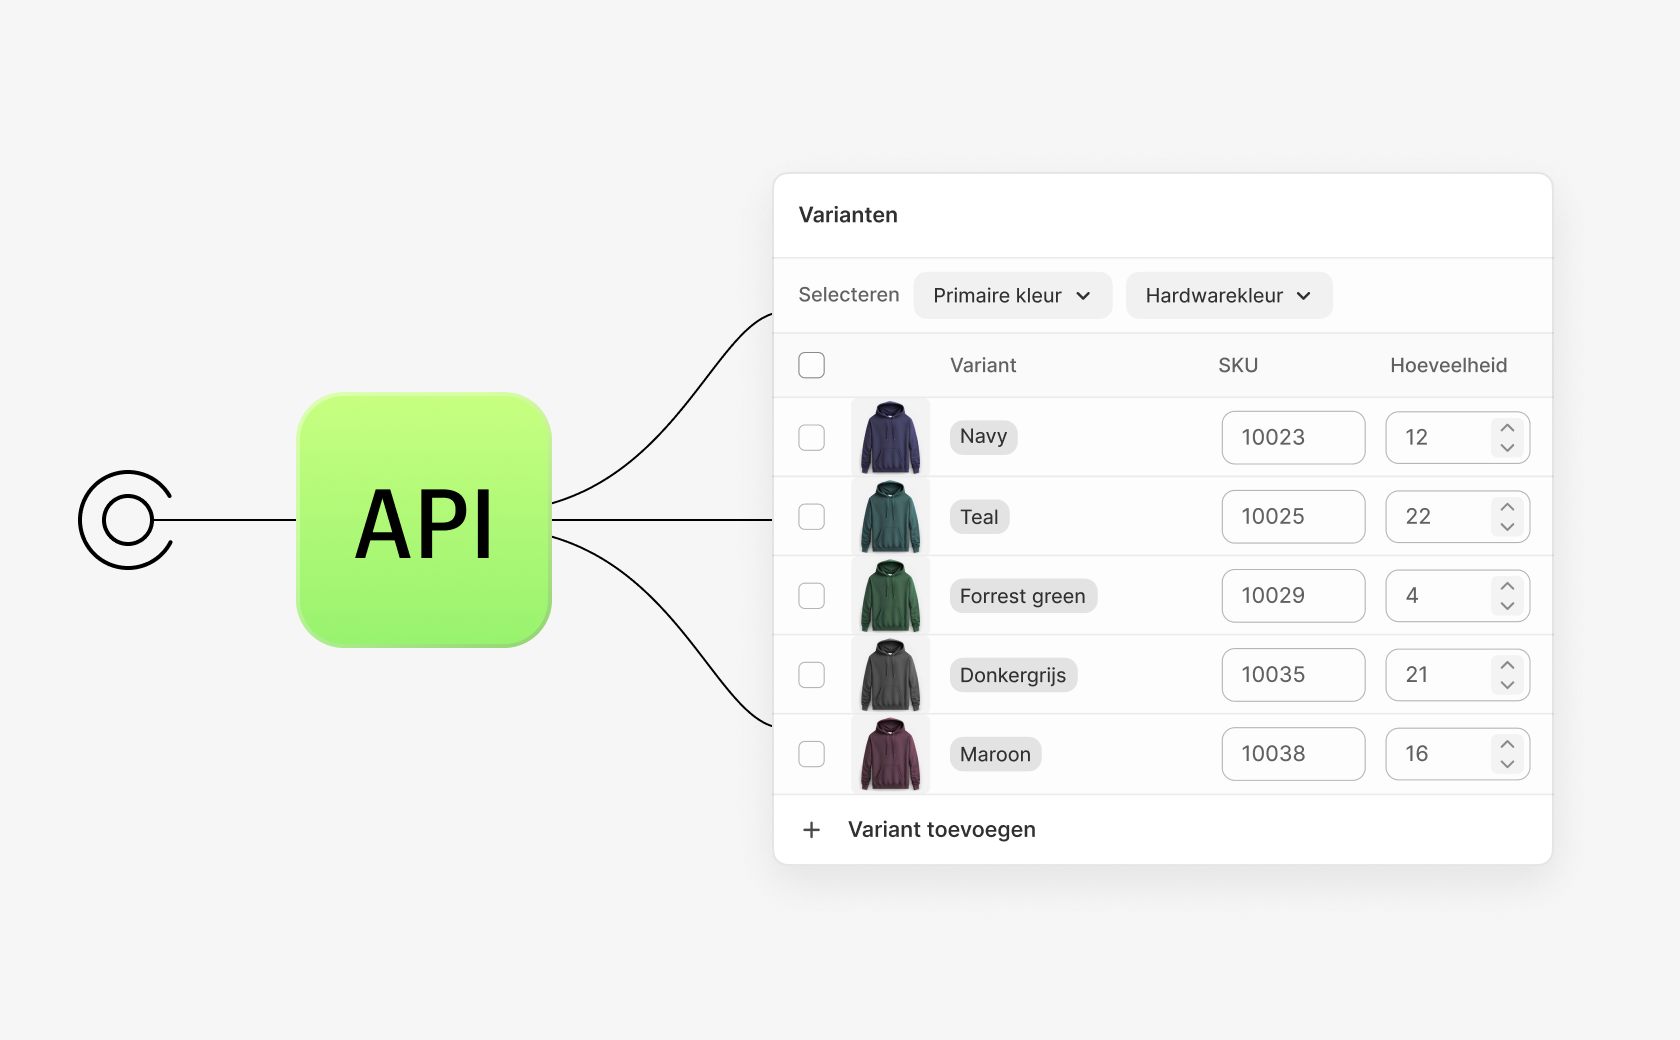This screenshot has width=1680, height=1040.
Task: Open the Navy hoodie thumbnail
Action: pyautogui.click(x=890, y=437)
